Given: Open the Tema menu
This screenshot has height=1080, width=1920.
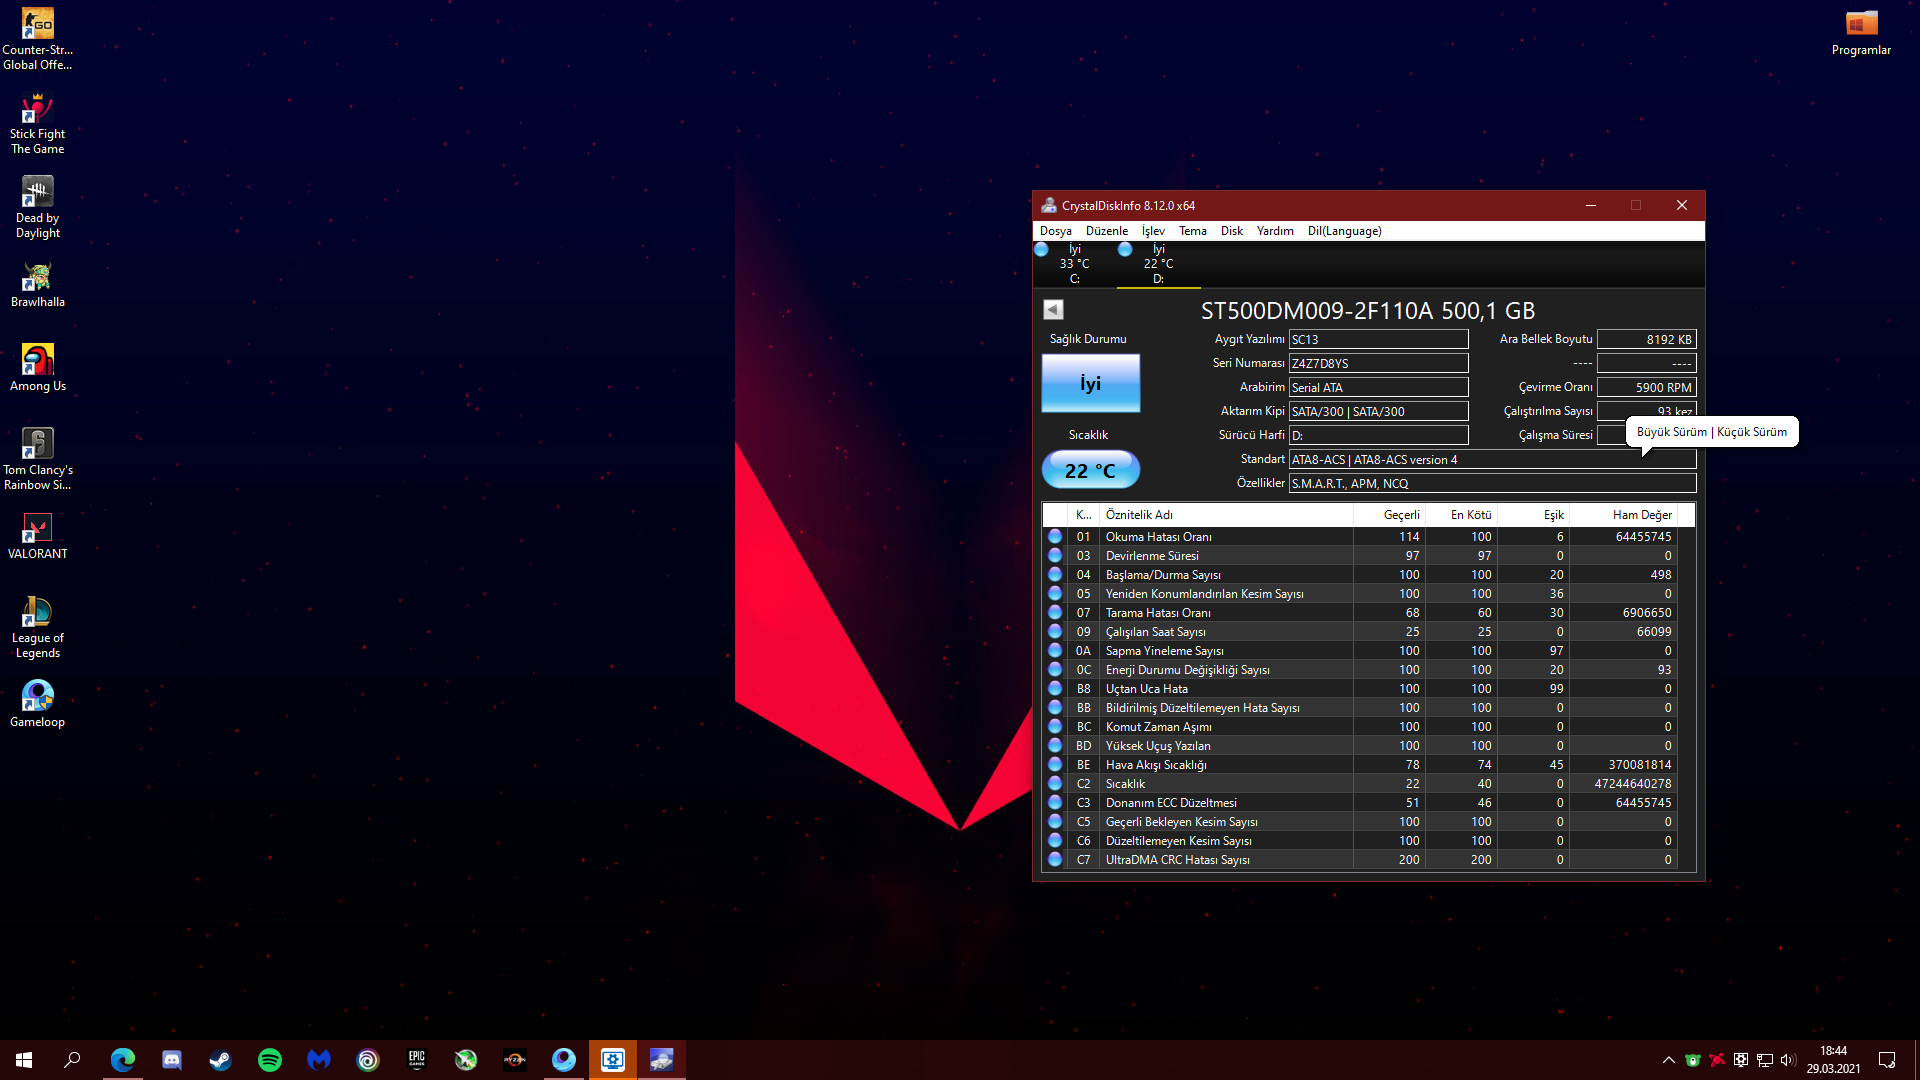Looking at the screenshot, I should [1192, 231].
